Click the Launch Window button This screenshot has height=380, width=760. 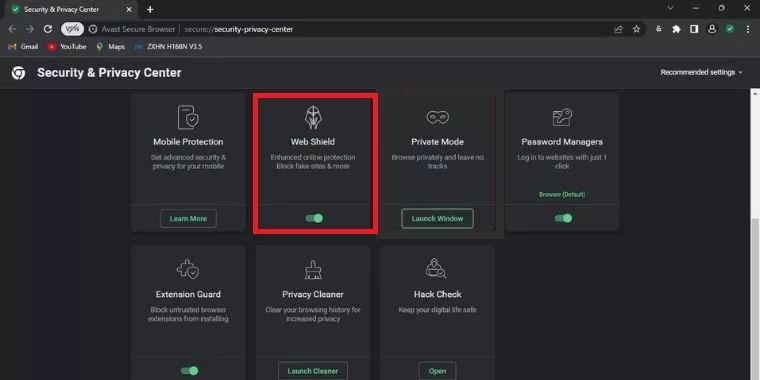(437, 219)
